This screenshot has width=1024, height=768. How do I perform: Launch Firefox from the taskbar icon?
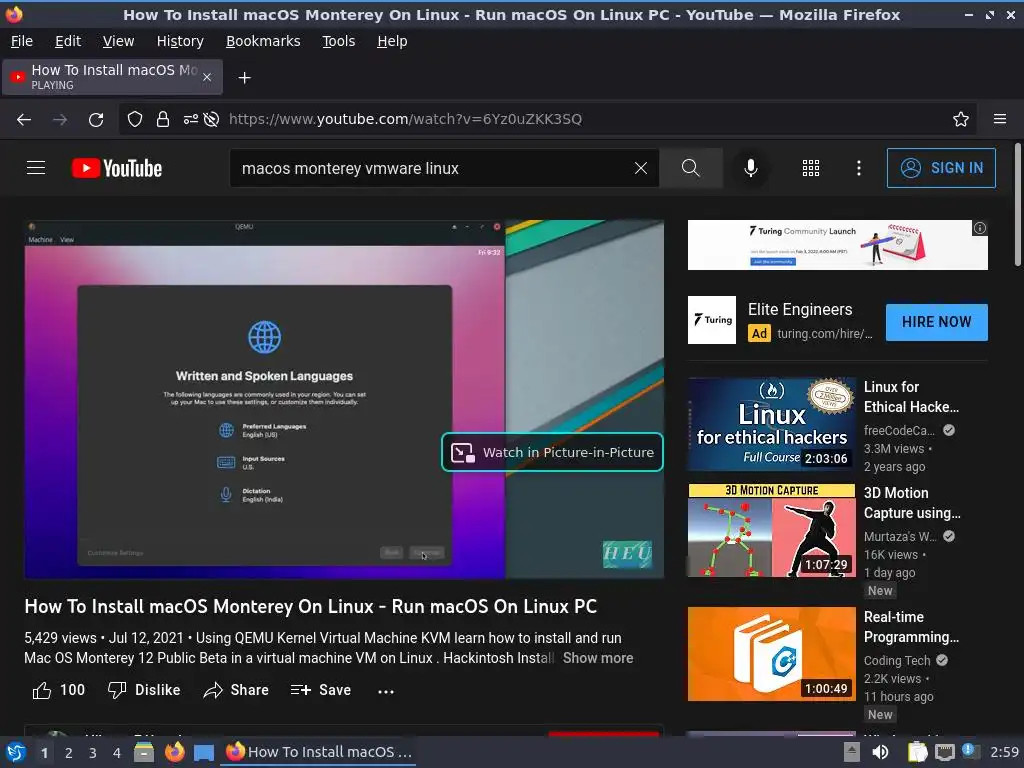click(174, 752)
